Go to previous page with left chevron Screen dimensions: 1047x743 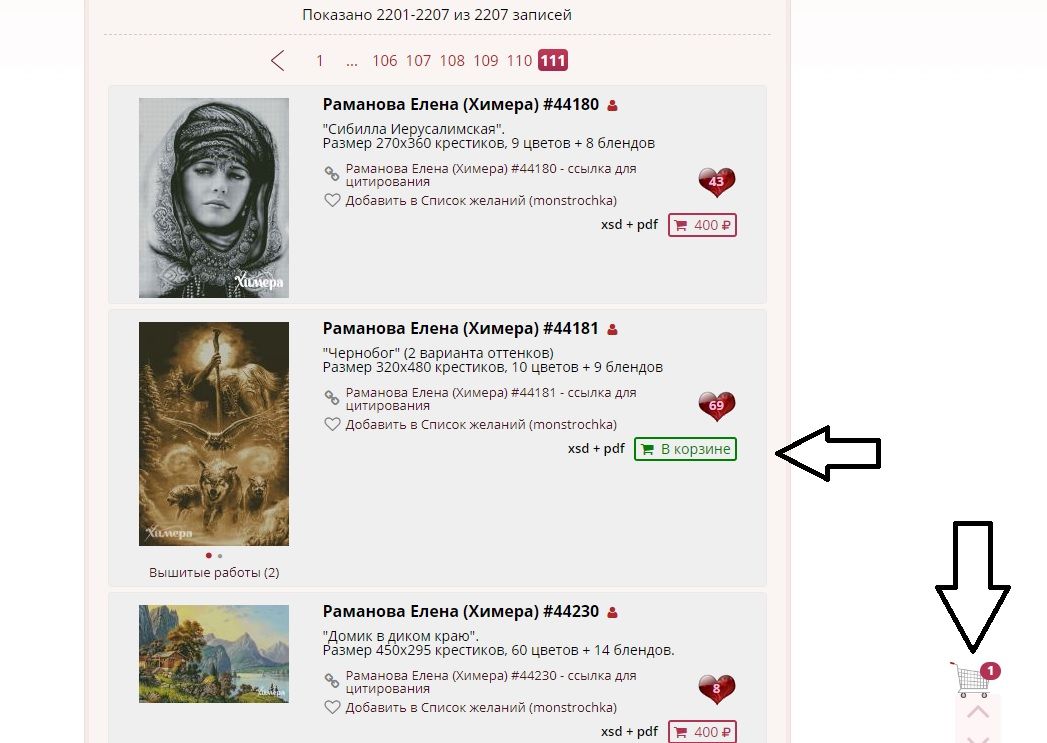click(x=278, y=61)
